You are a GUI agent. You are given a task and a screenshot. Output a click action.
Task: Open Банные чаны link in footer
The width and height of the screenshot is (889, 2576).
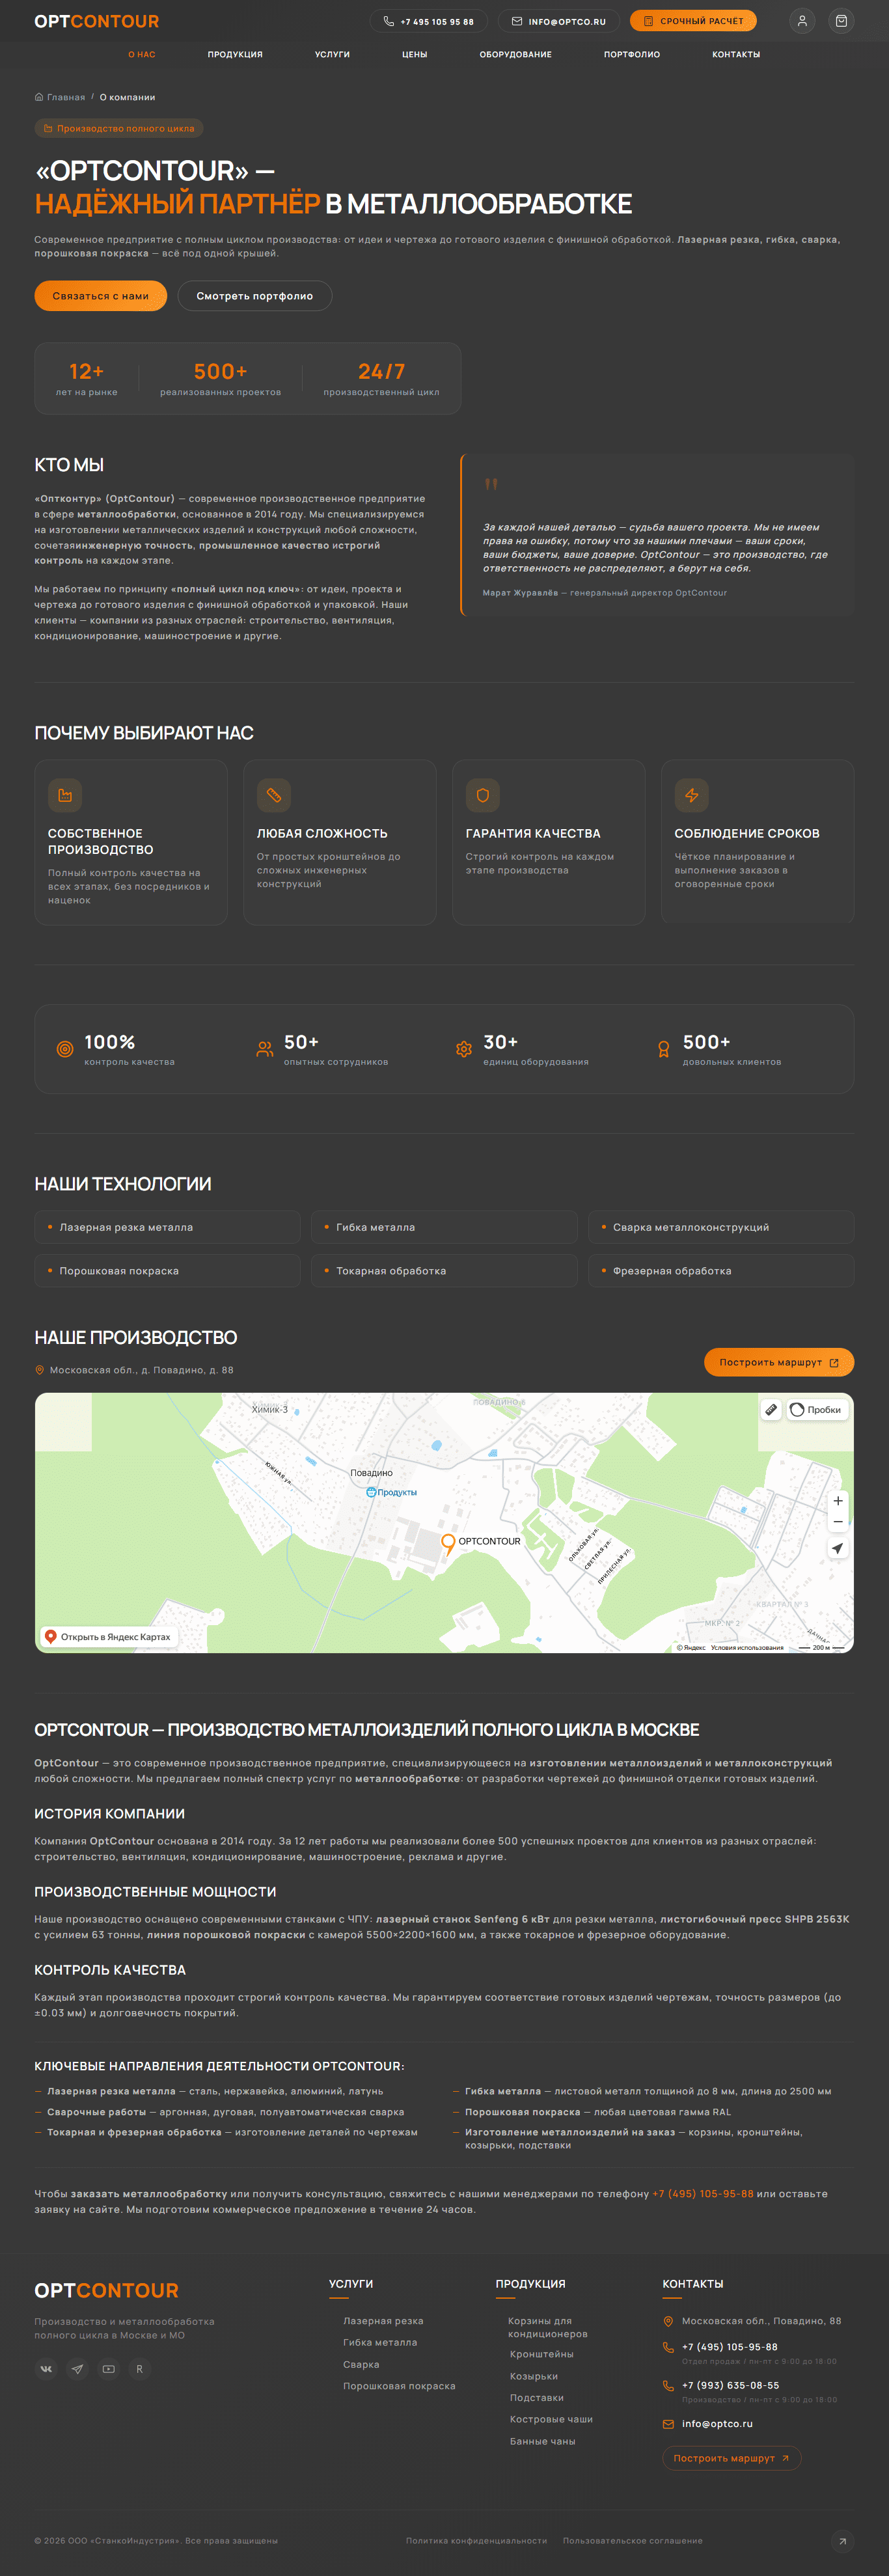click(x=543, y=2441)
